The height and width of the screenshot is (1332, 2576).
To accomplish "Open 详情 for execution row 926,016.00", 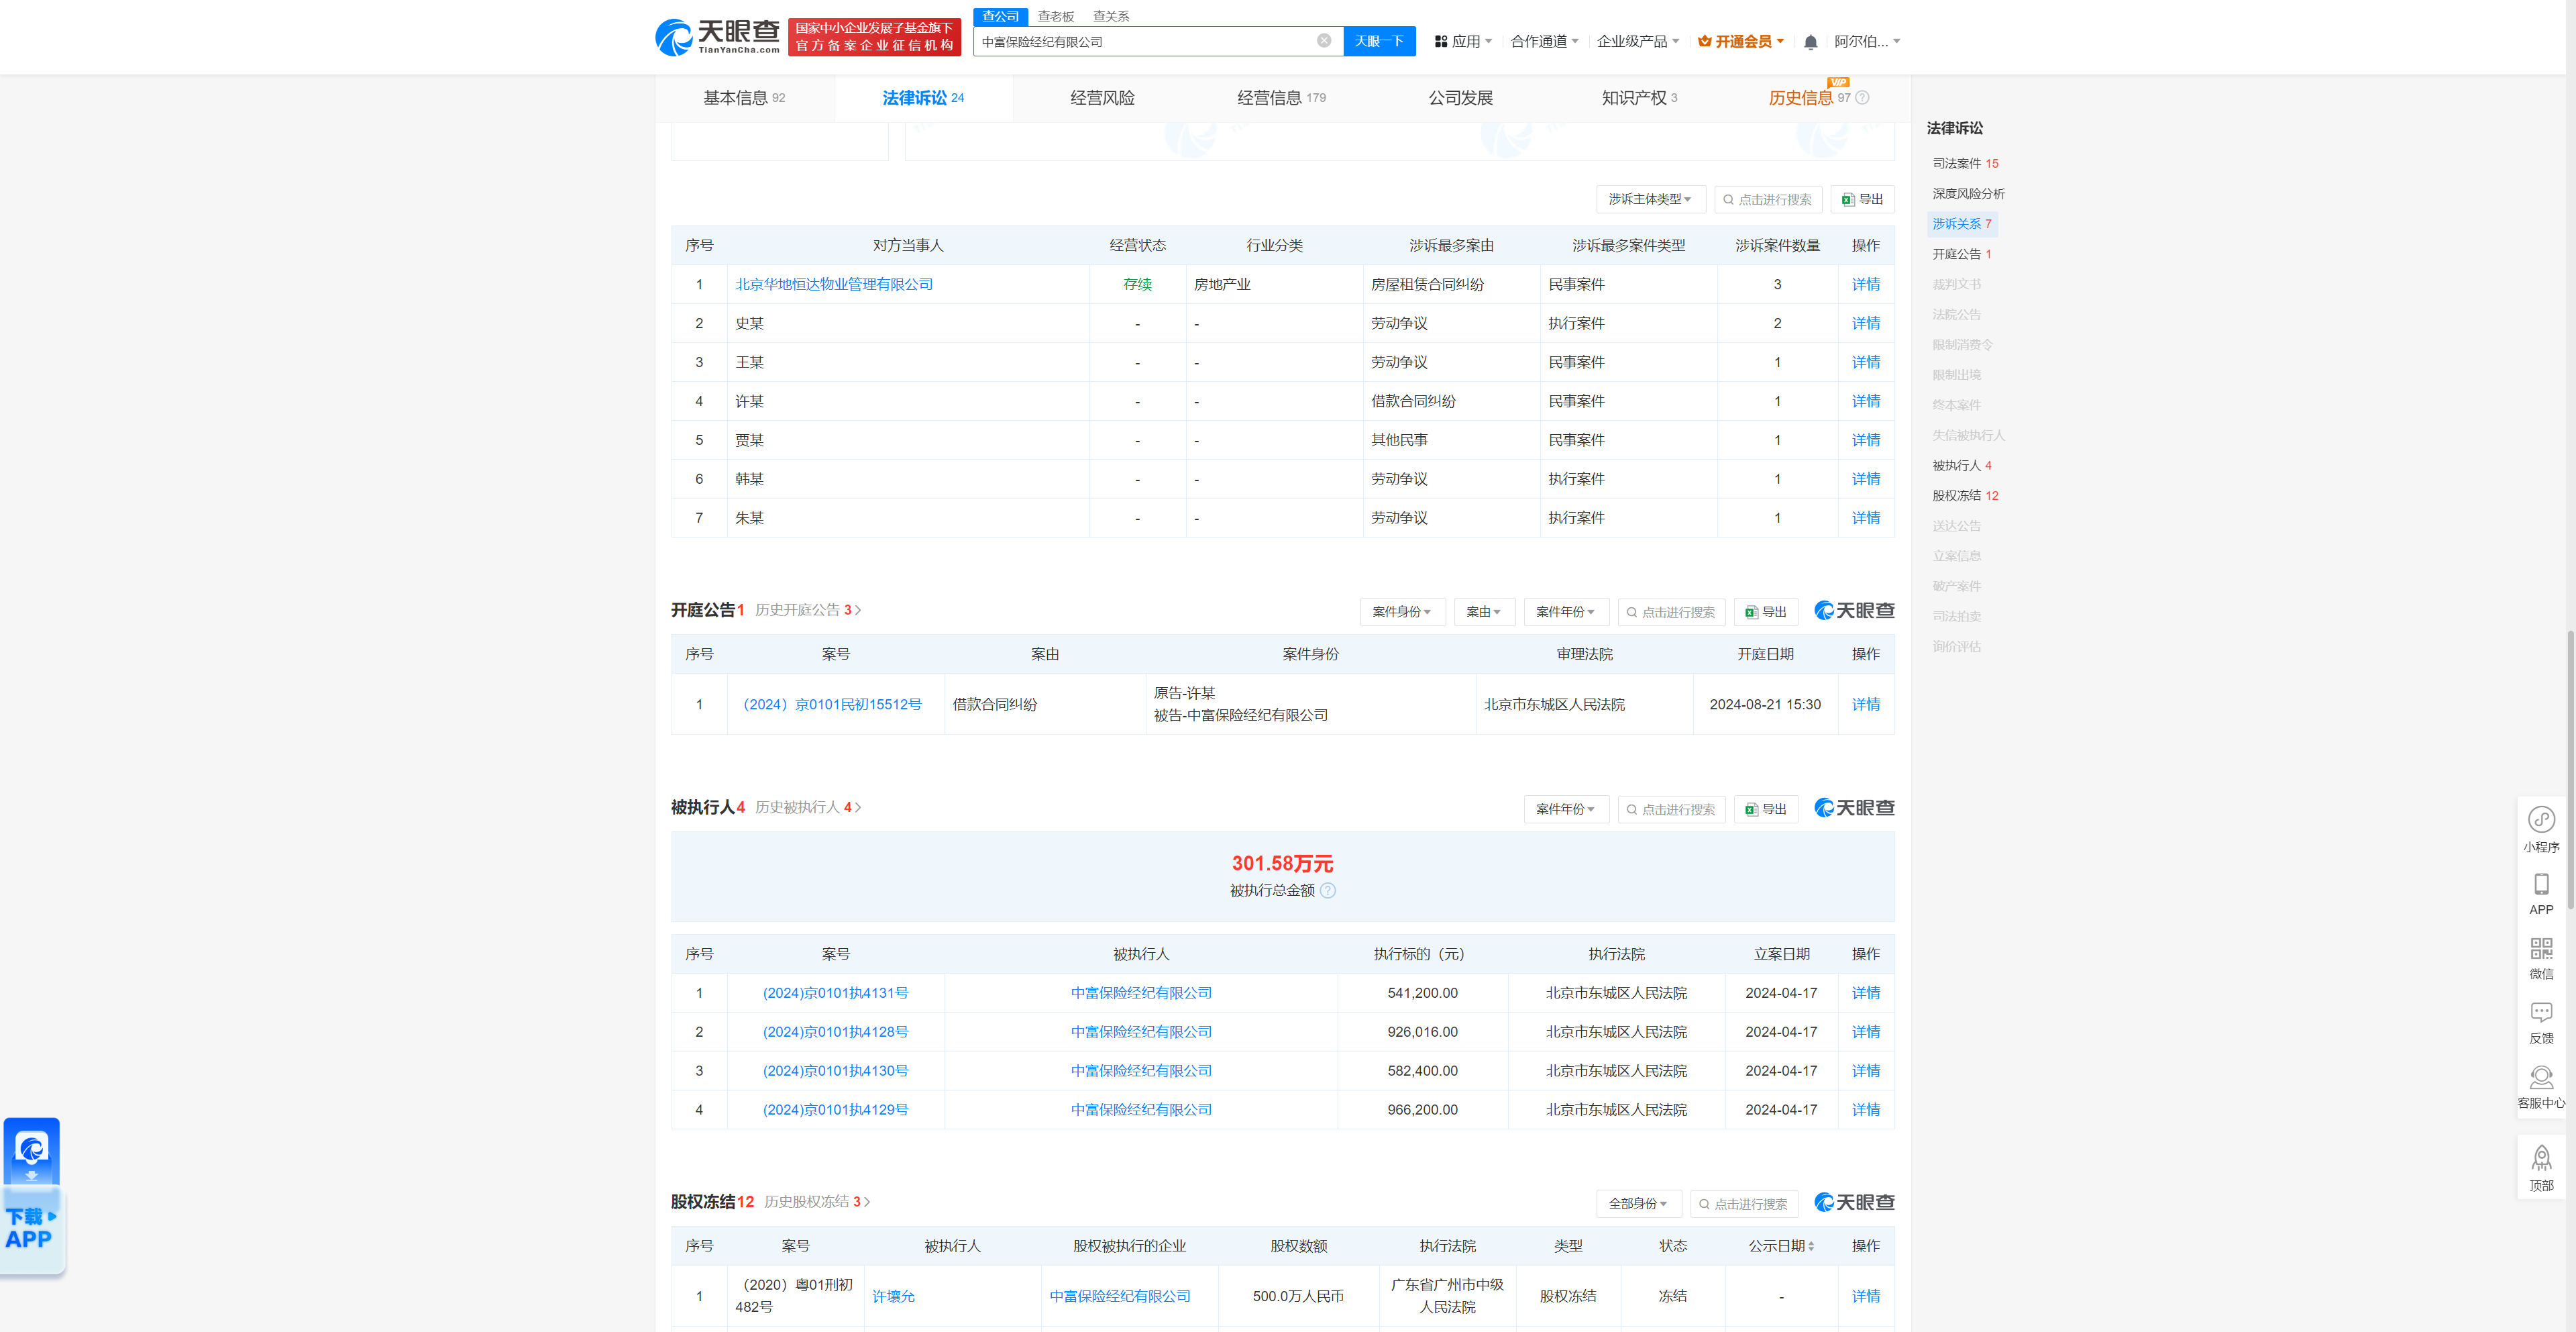I will [x=1865, y=1033].
